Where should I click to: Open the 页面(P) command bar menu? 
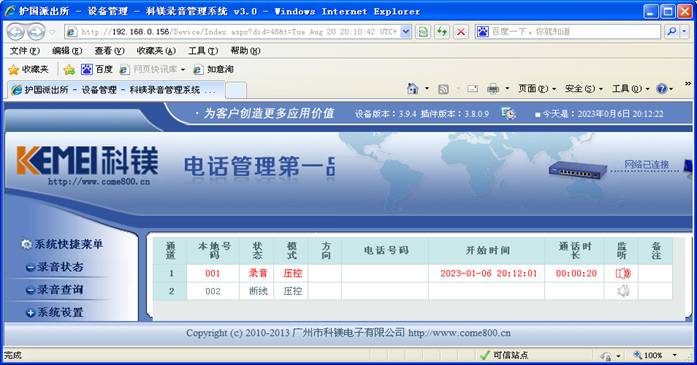(537, 89)
